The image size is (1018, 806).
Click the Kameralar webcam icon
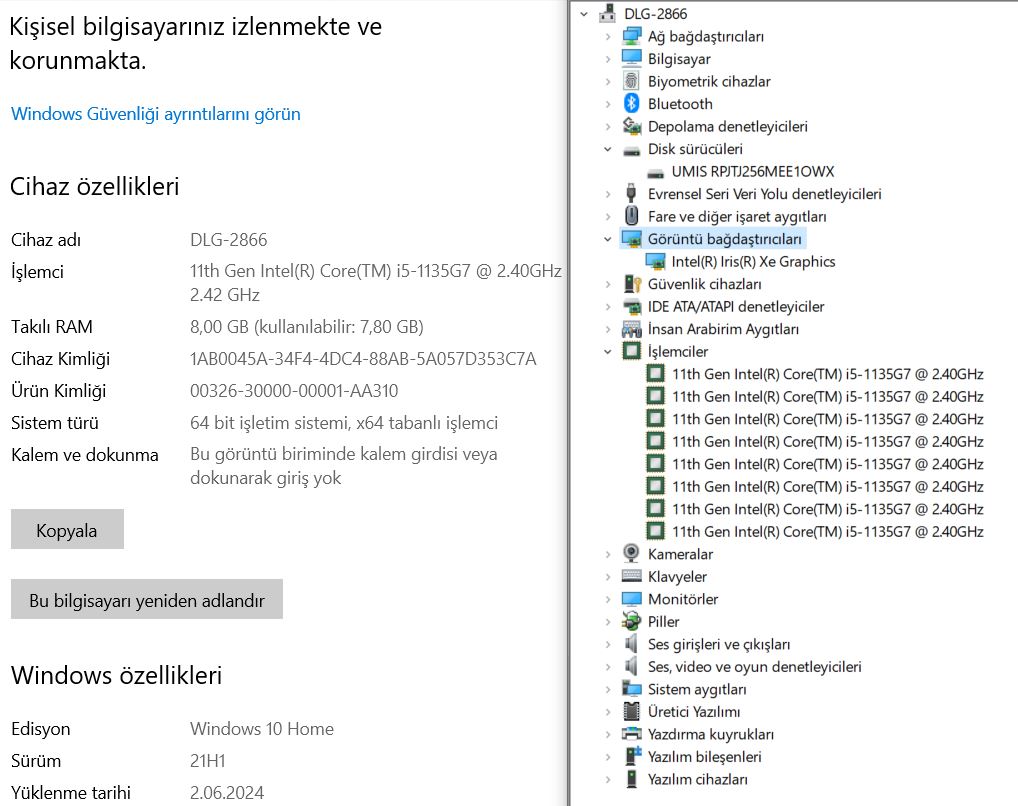click(x=631, y=554)
